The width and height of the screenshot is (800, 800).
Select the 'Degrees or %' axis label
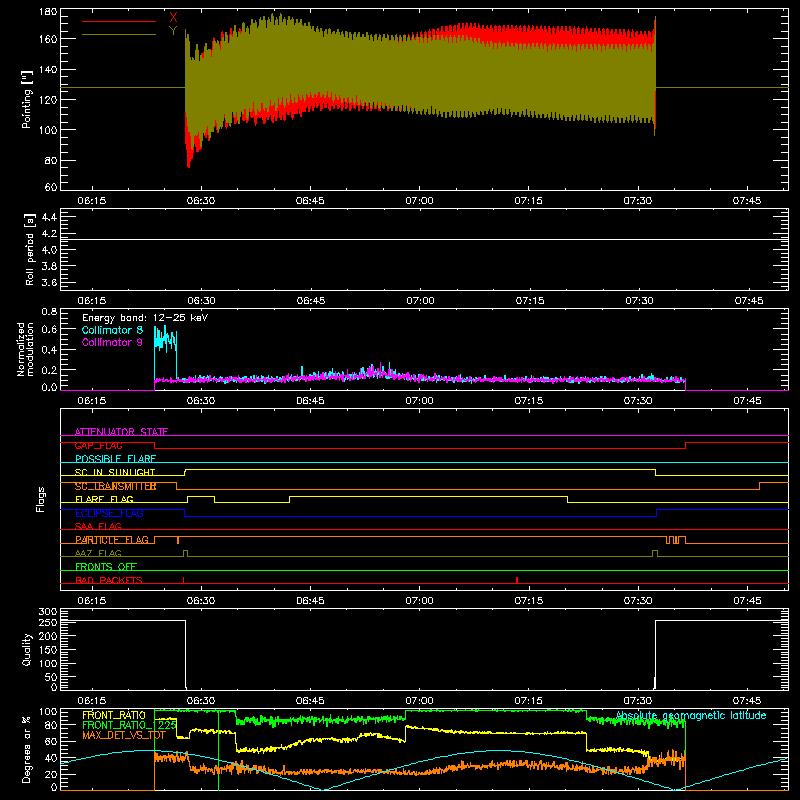click(27, 749)
